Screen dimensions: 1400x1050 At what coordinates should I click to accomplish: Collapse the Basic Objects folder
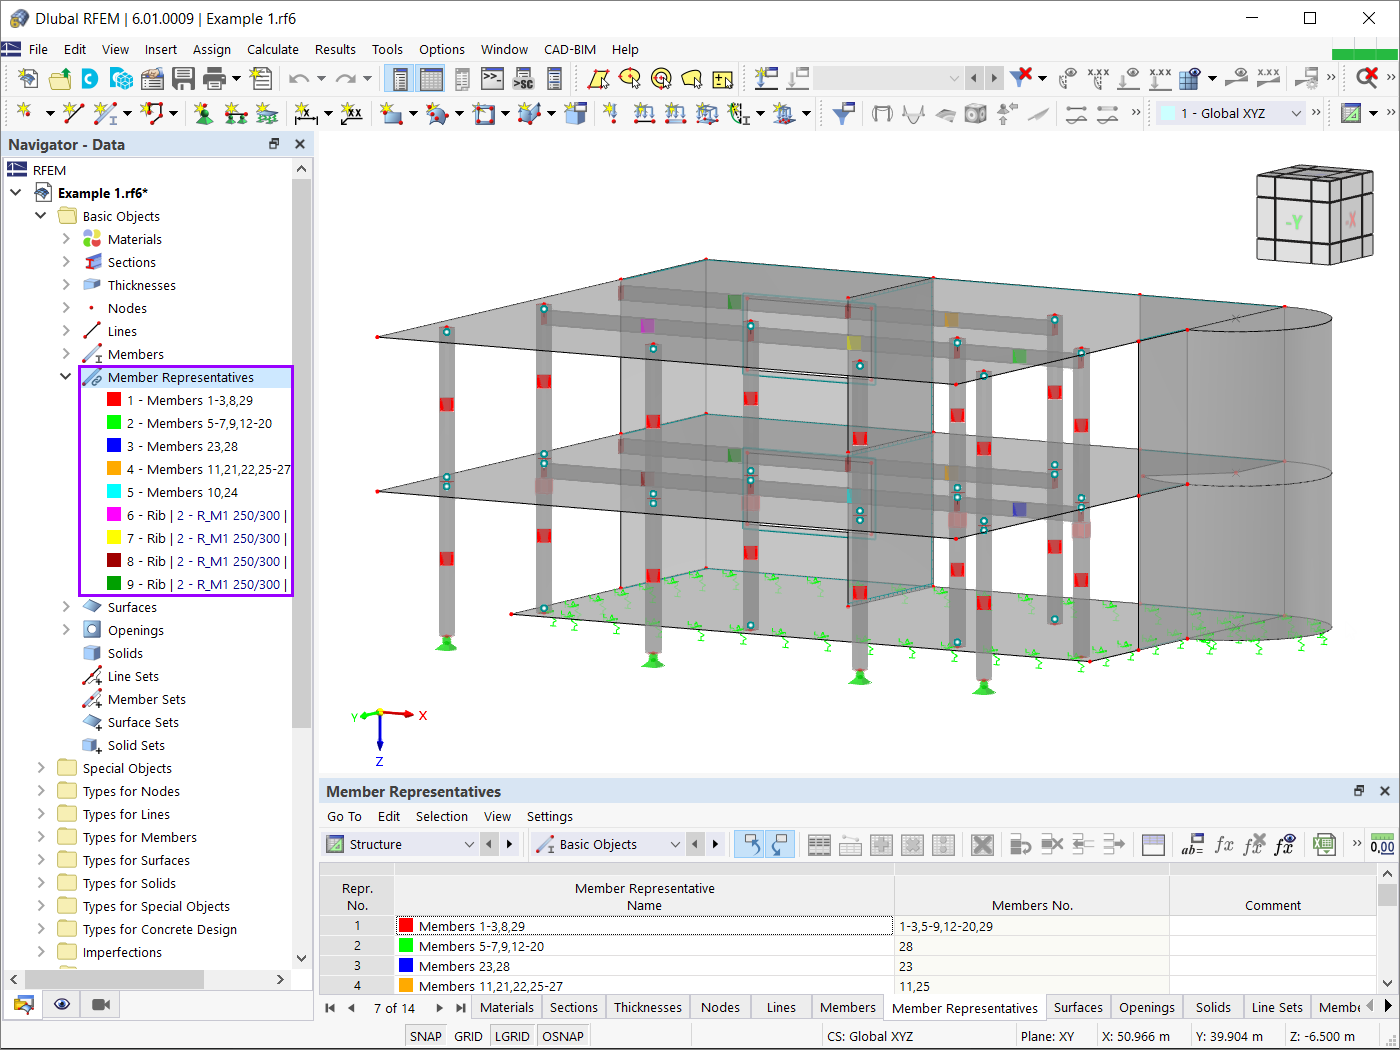pos(41,216)
